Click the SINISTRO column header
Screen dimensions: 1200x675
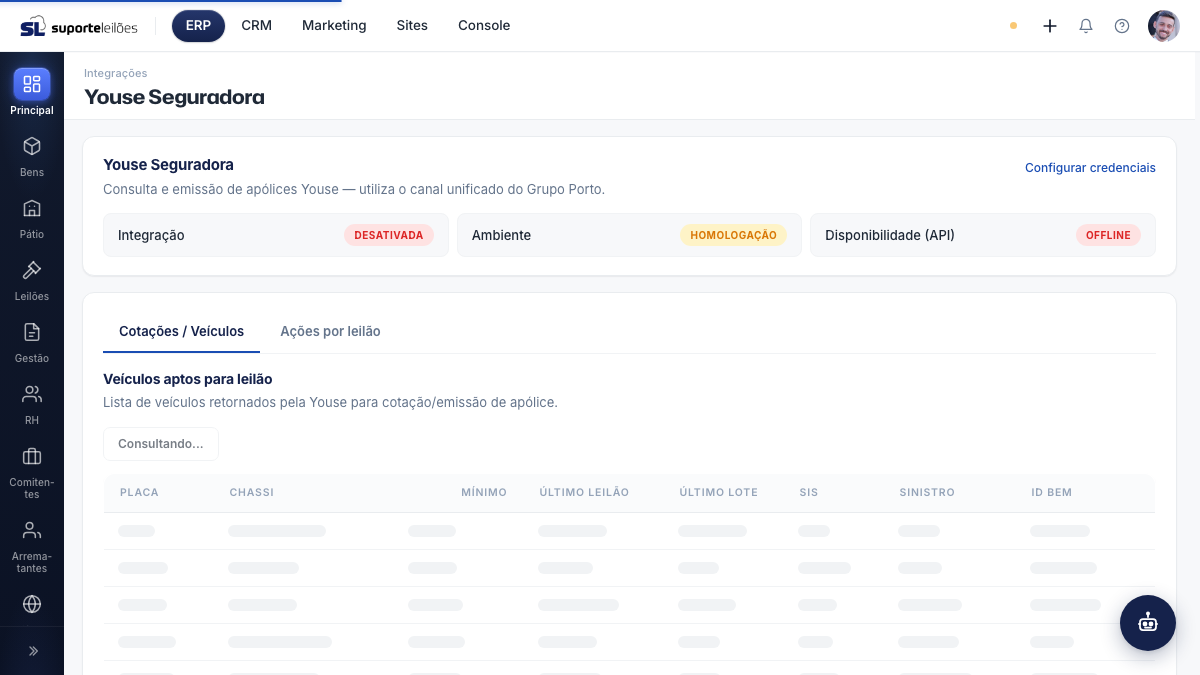click(927, 492)
